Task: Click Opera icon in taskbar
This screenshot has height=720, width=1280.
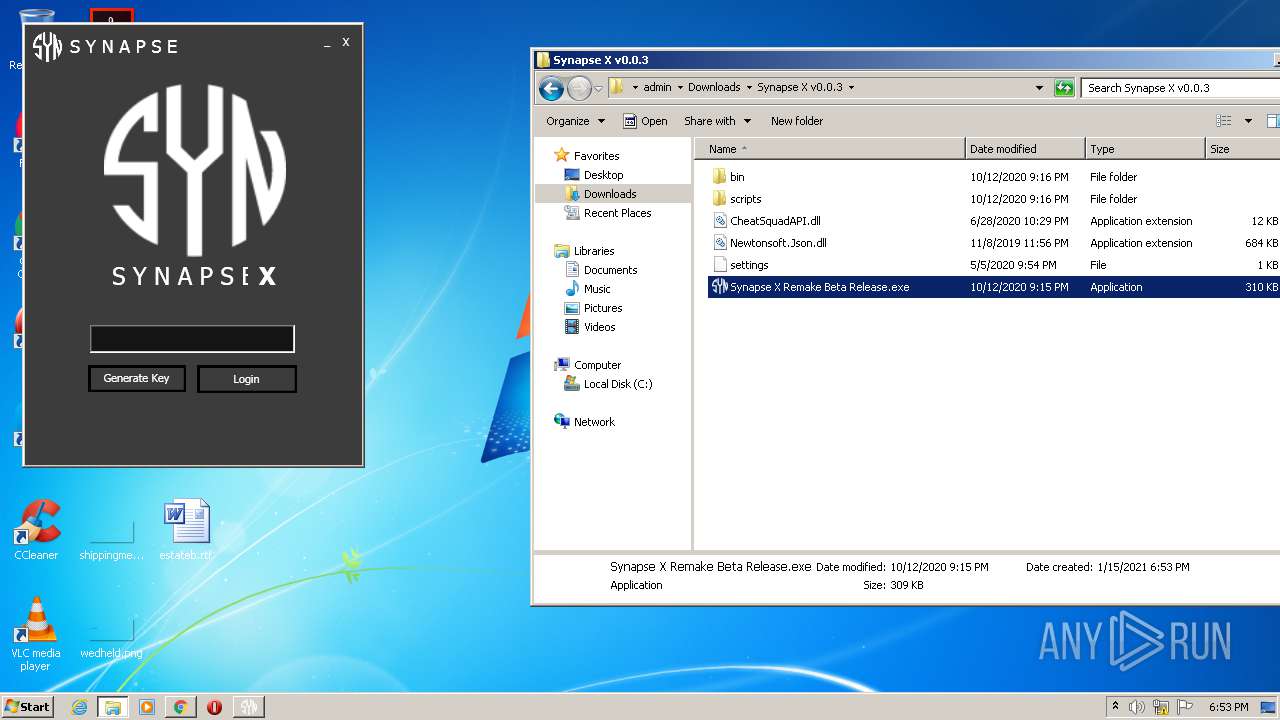Action: point(214,707)
